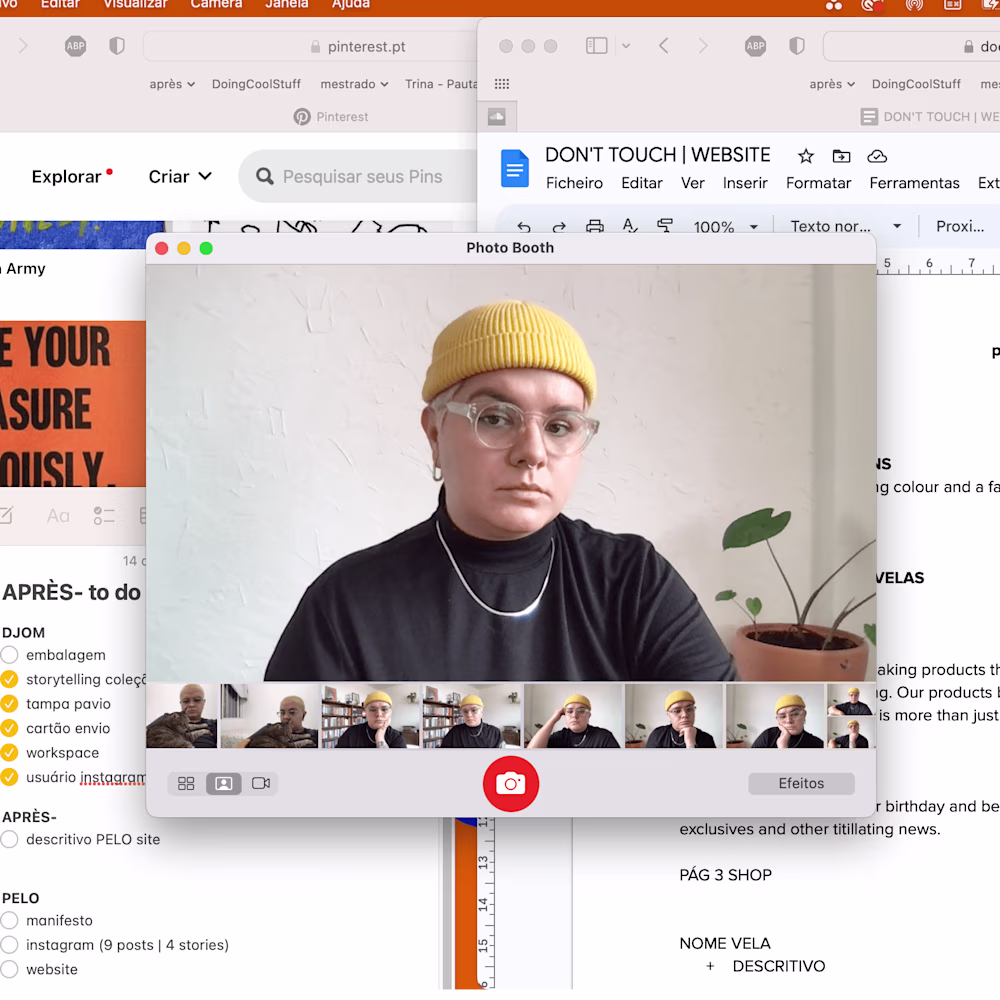Click spell check icon in Docs toolbar
This screenshot has height=1000, width=1000.
click(x=629, y=226)
